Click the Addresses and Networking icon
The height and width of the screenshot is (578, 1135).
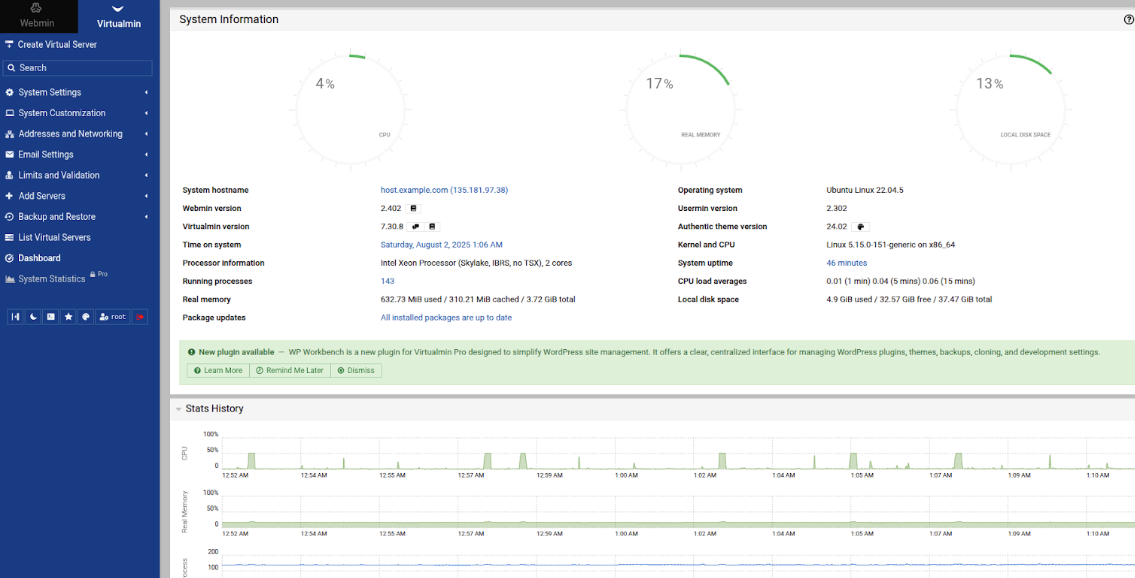click(9, 135)
